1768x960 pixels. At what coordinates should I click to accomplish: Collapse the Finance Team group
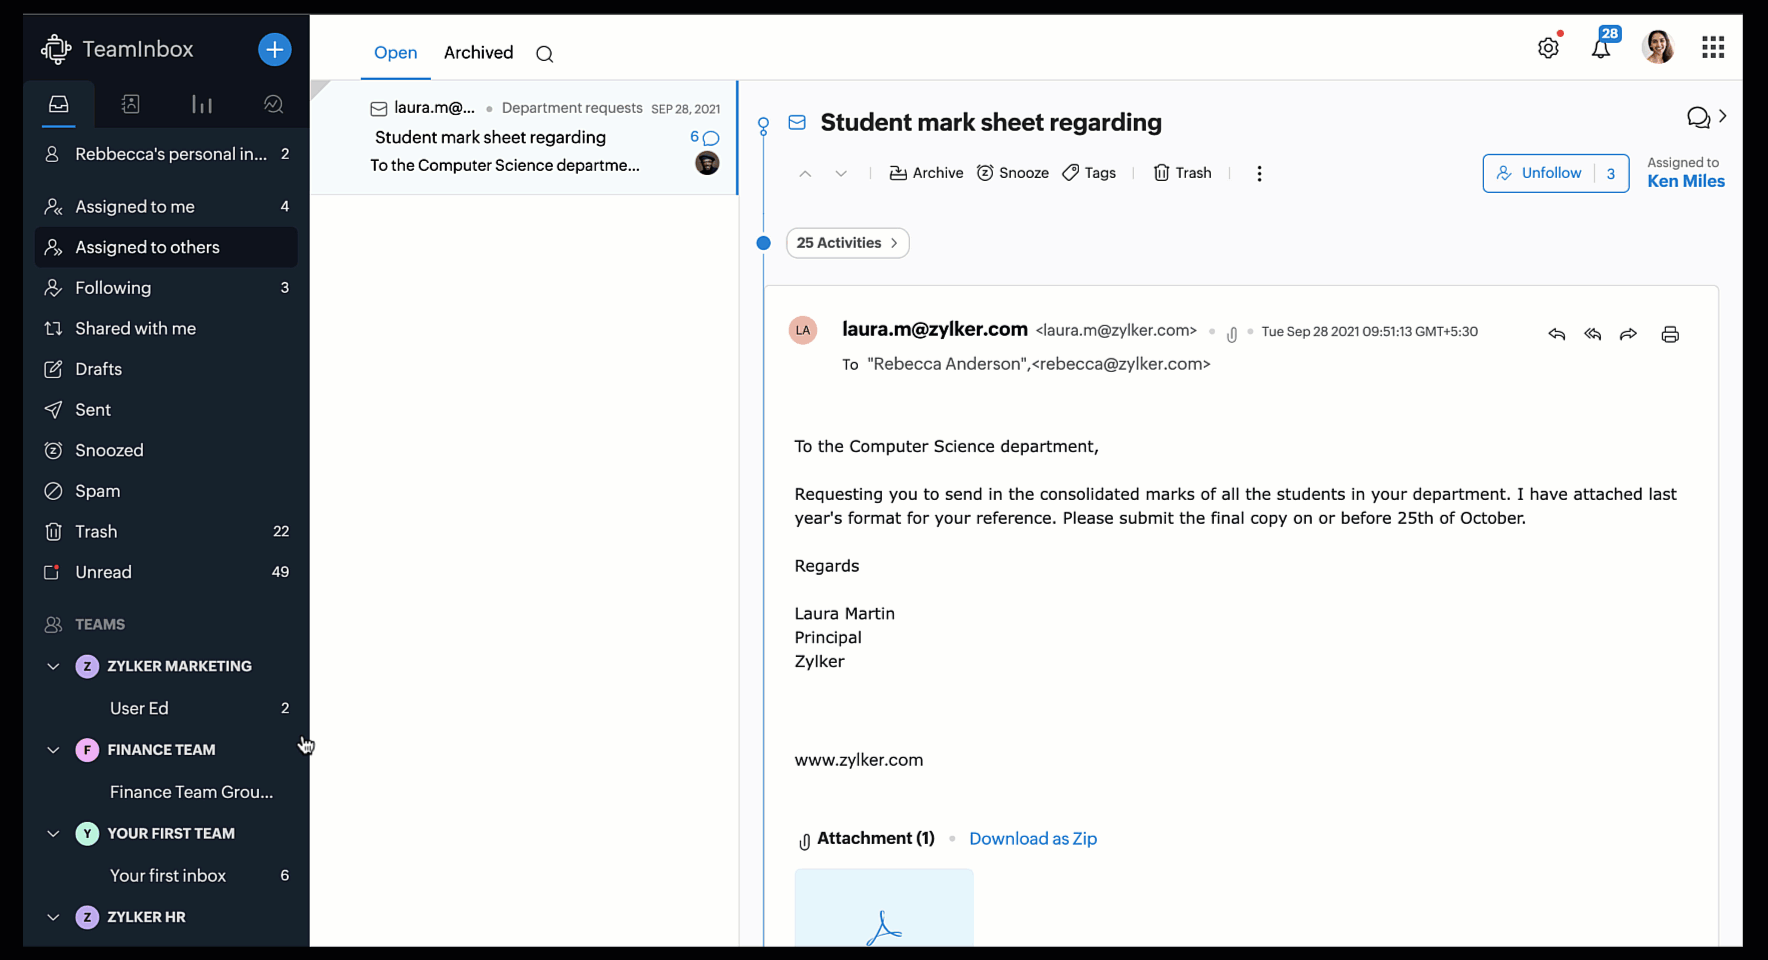53,750
